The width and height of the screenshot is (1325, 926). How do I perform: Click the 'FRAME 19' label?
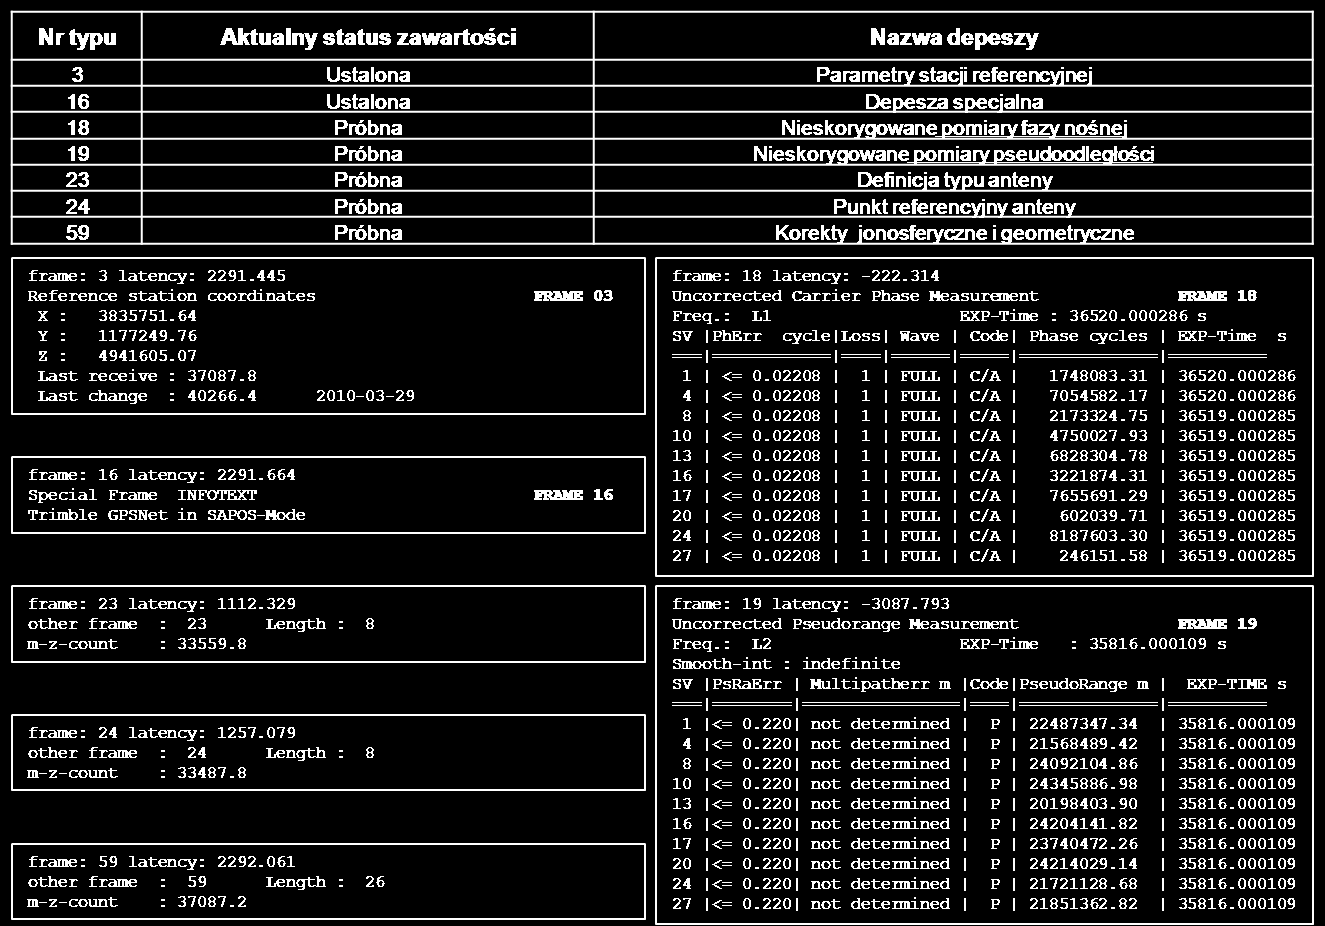(x=1217, y=624)
